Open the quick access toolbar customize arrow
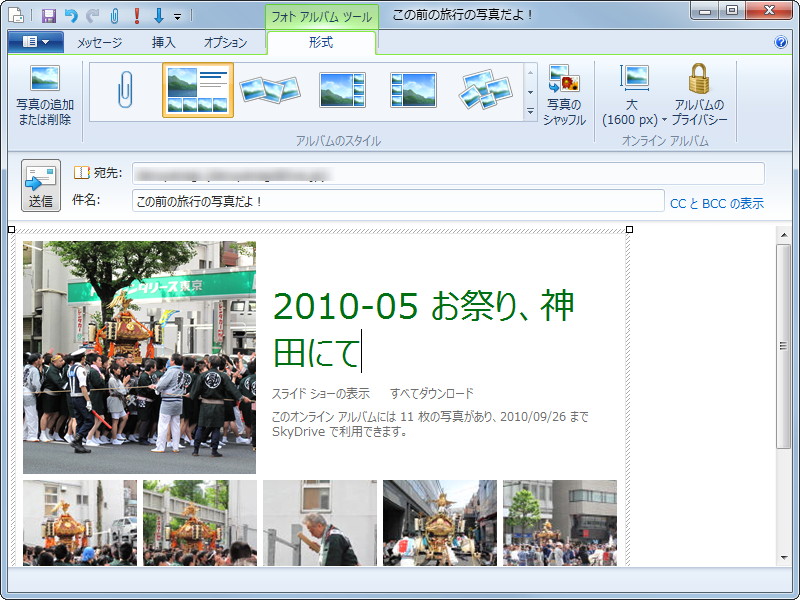 pyautogui.click(x=178, y=17)
